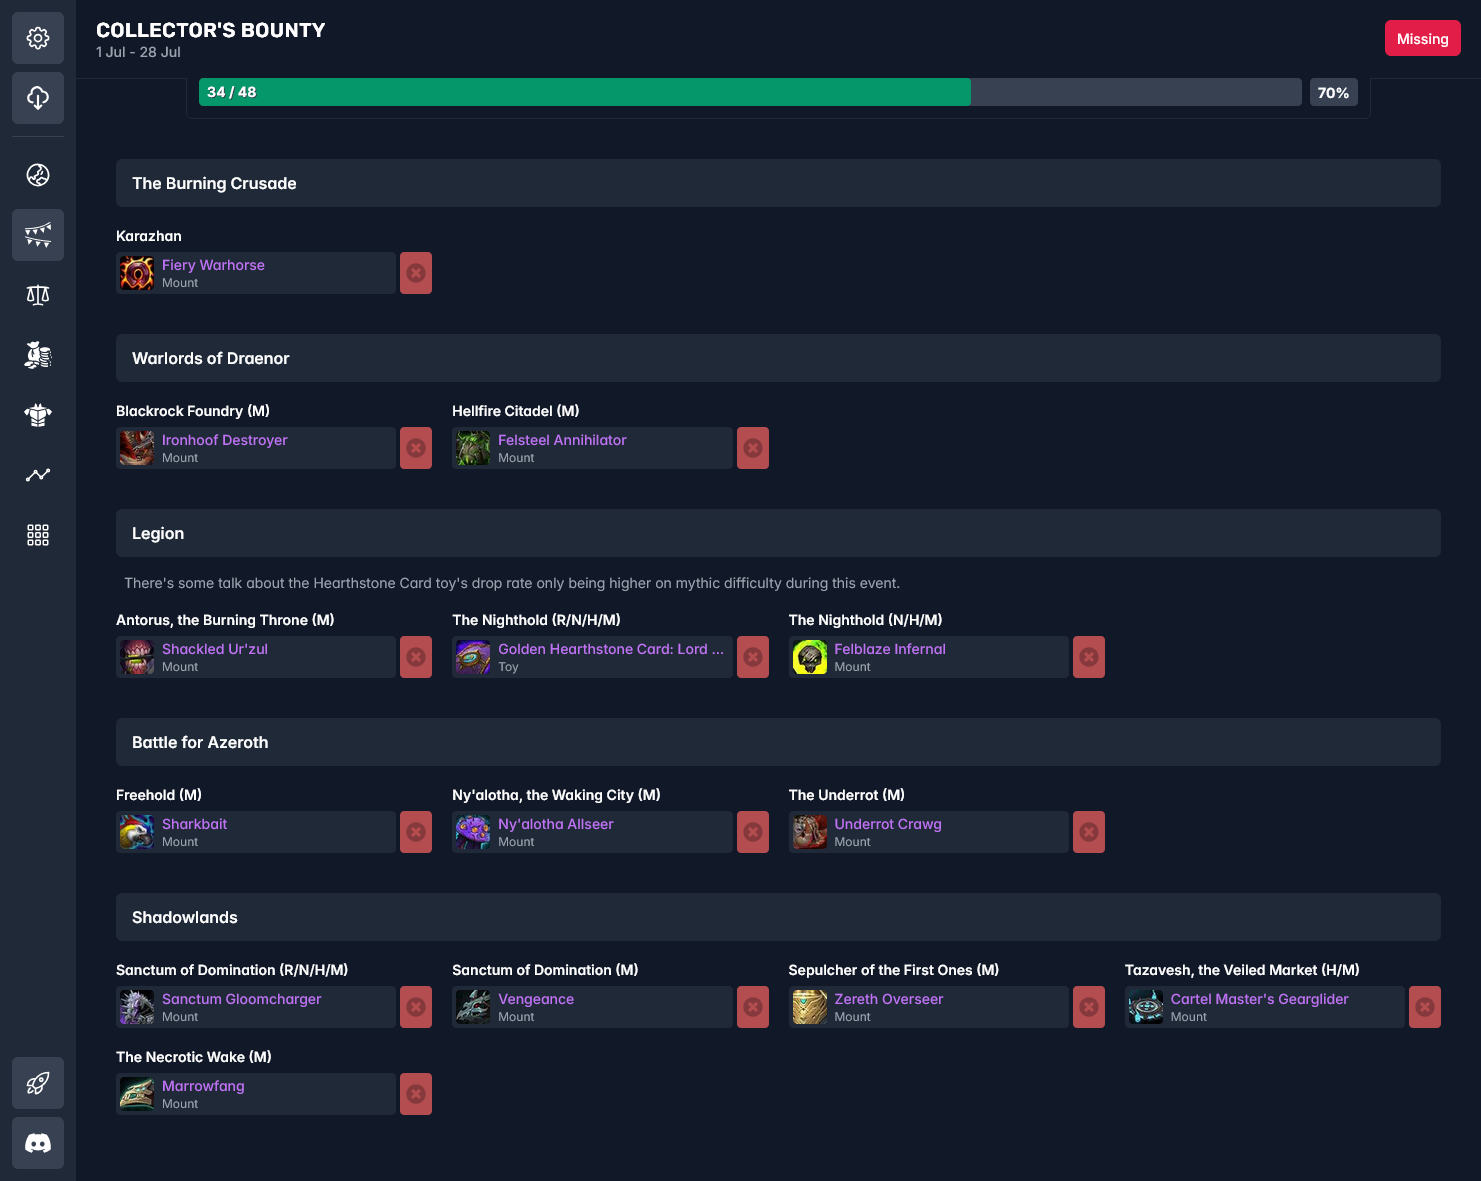Open the Felsteel Annihilator link
The image size is (1481, 1181).
point(562,440)
